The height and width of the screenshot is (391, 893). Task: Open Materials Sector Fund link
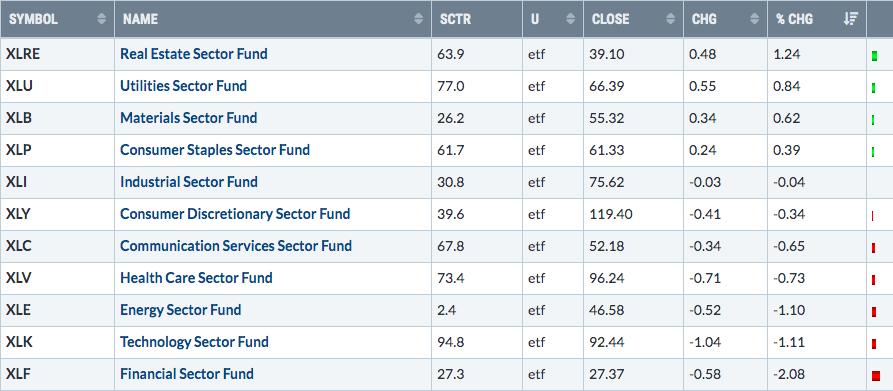click(189, 118)
